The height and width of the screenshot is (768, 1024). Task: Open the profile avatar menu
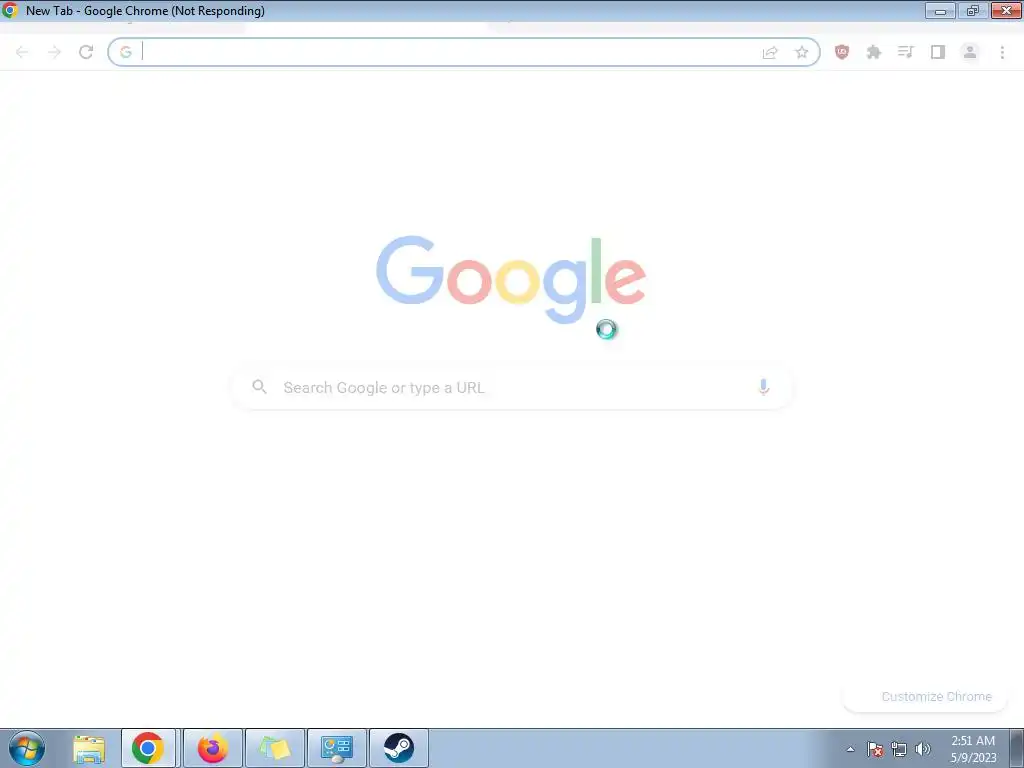(970, 52)
